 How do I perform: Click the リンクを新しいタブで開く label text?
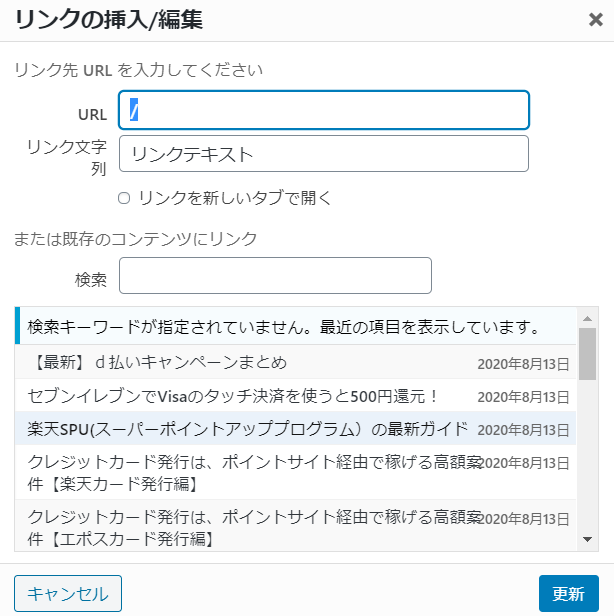tap(235, 198)
